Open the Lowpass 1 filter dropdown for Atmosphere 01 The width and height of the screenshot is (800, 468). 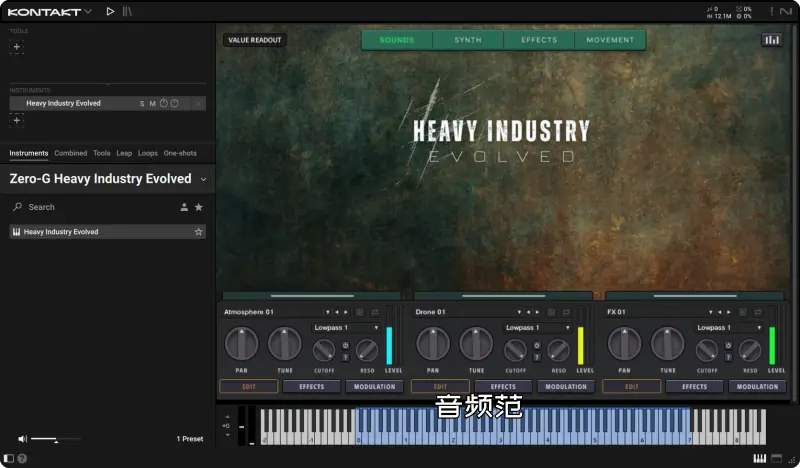[x=346, y=327]
